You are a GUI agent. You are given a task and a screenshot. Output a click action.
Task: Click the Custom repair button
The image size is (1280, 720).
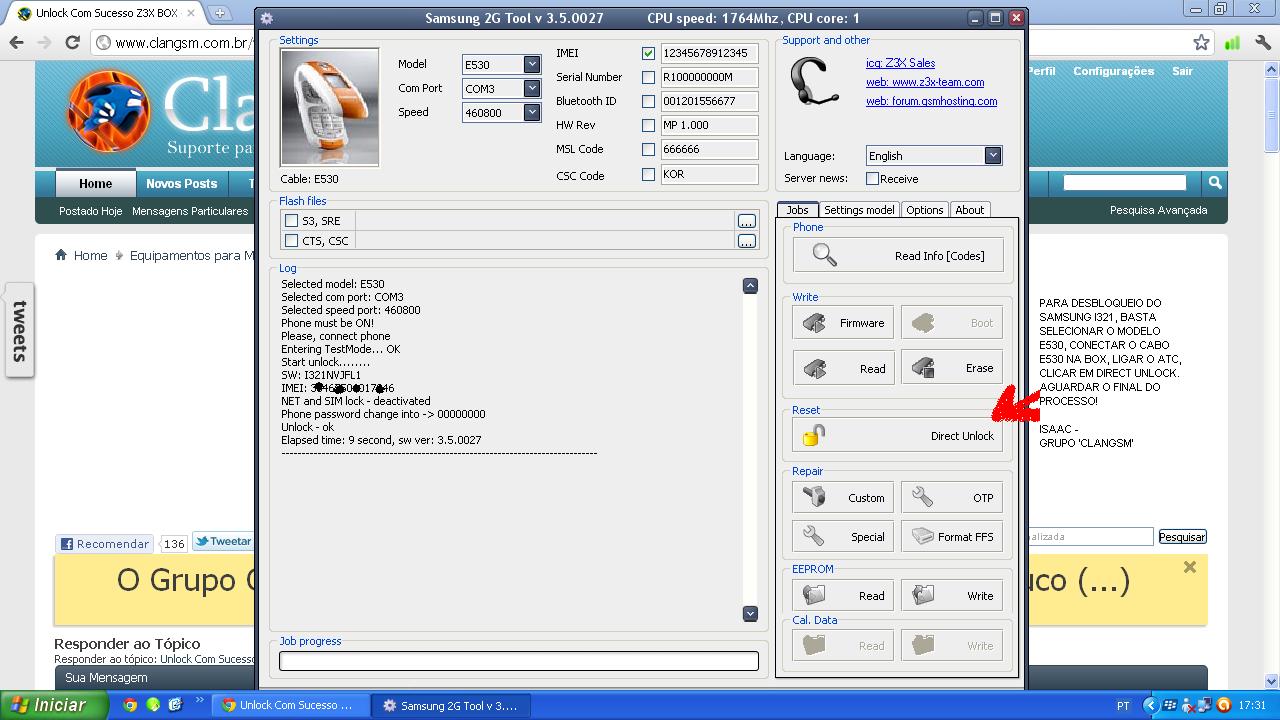click(843, 498)
